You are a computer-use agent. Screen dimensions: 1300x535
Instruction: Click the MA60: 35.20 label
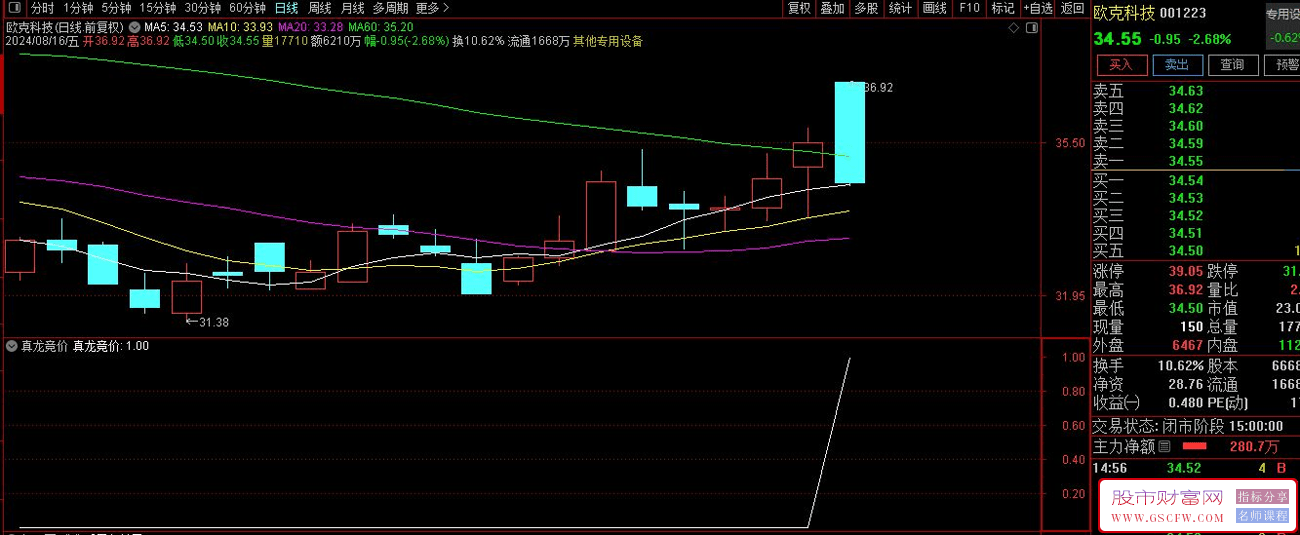pyautogui.click(x=380, y=26)
